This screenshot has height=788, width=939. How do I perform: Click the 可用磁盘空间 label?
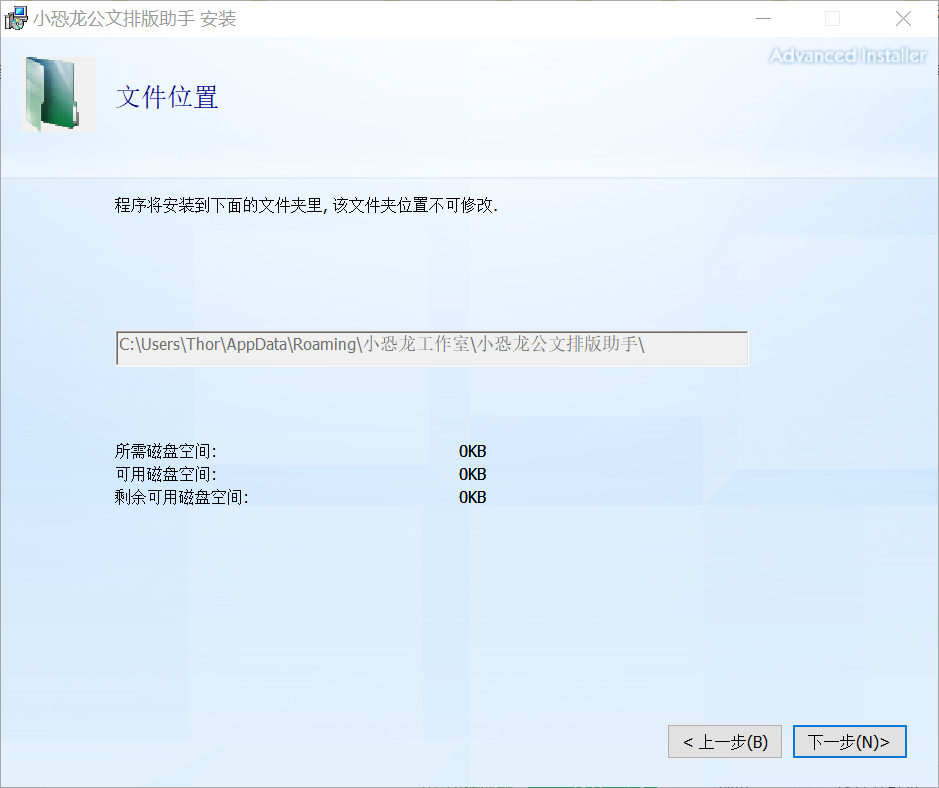pos(165,474)
